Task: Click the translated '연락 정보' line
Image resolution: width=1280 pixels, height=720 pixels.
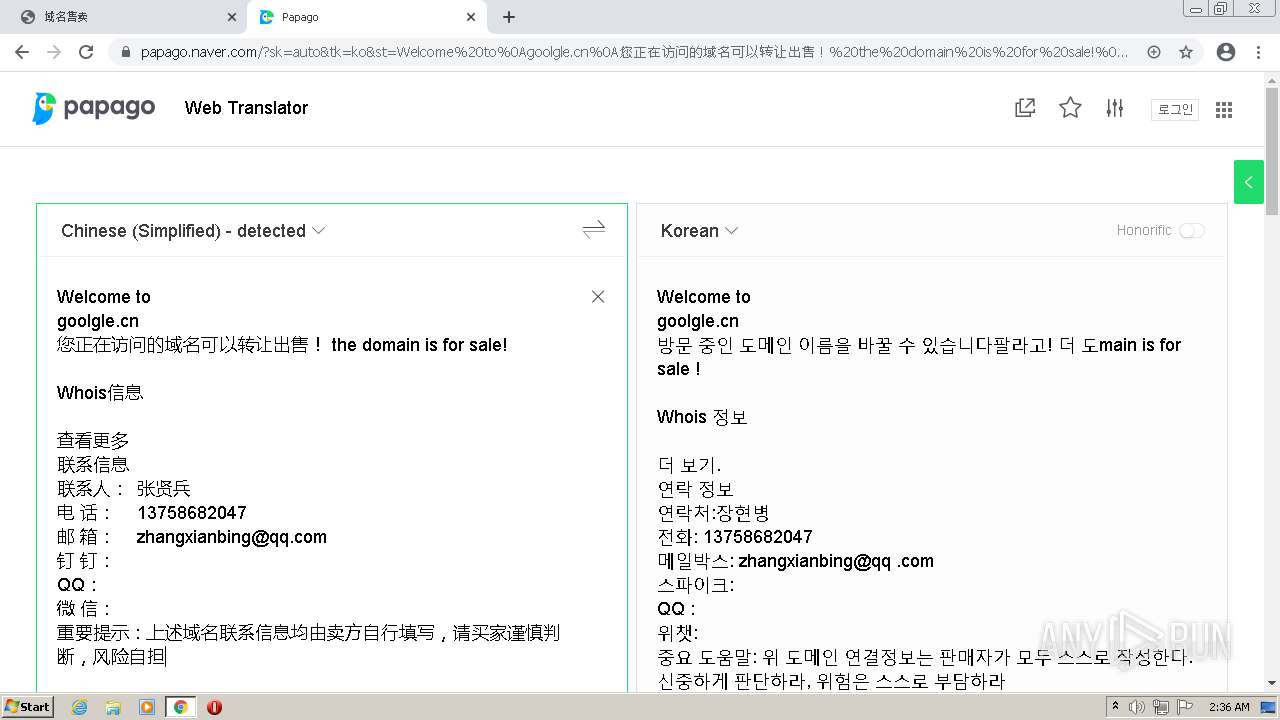Action: coord(695,489)
